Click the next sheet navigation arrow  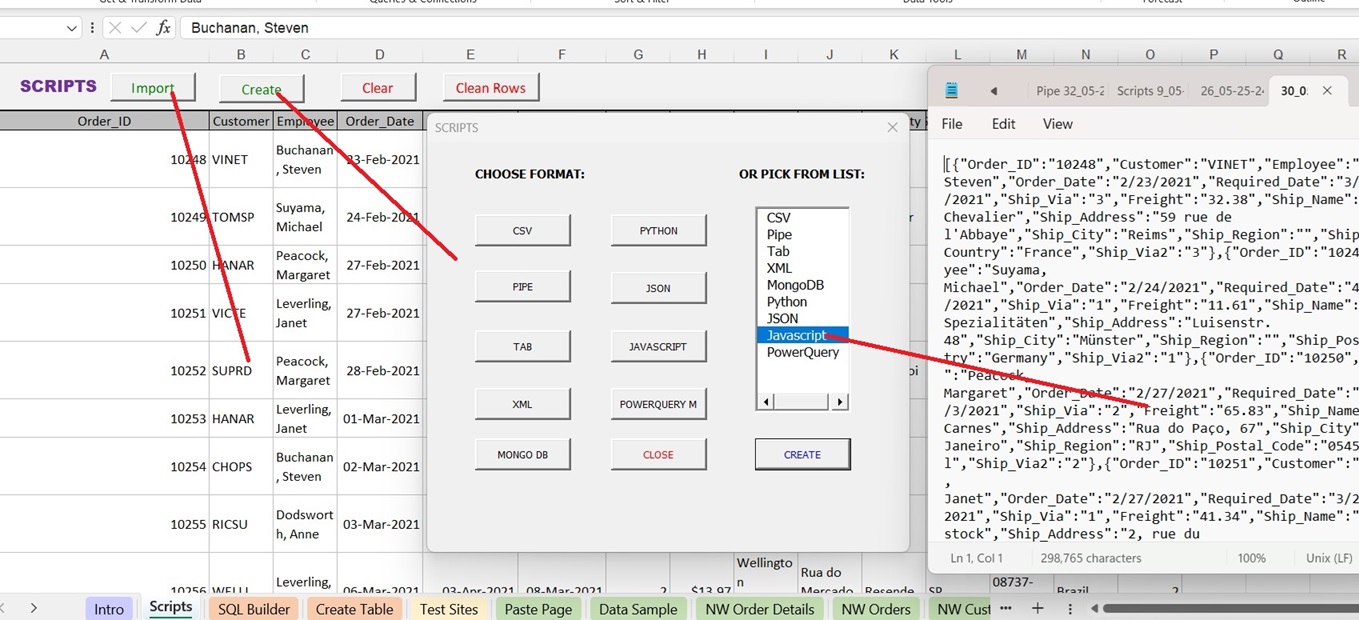(x=33, y=608)
